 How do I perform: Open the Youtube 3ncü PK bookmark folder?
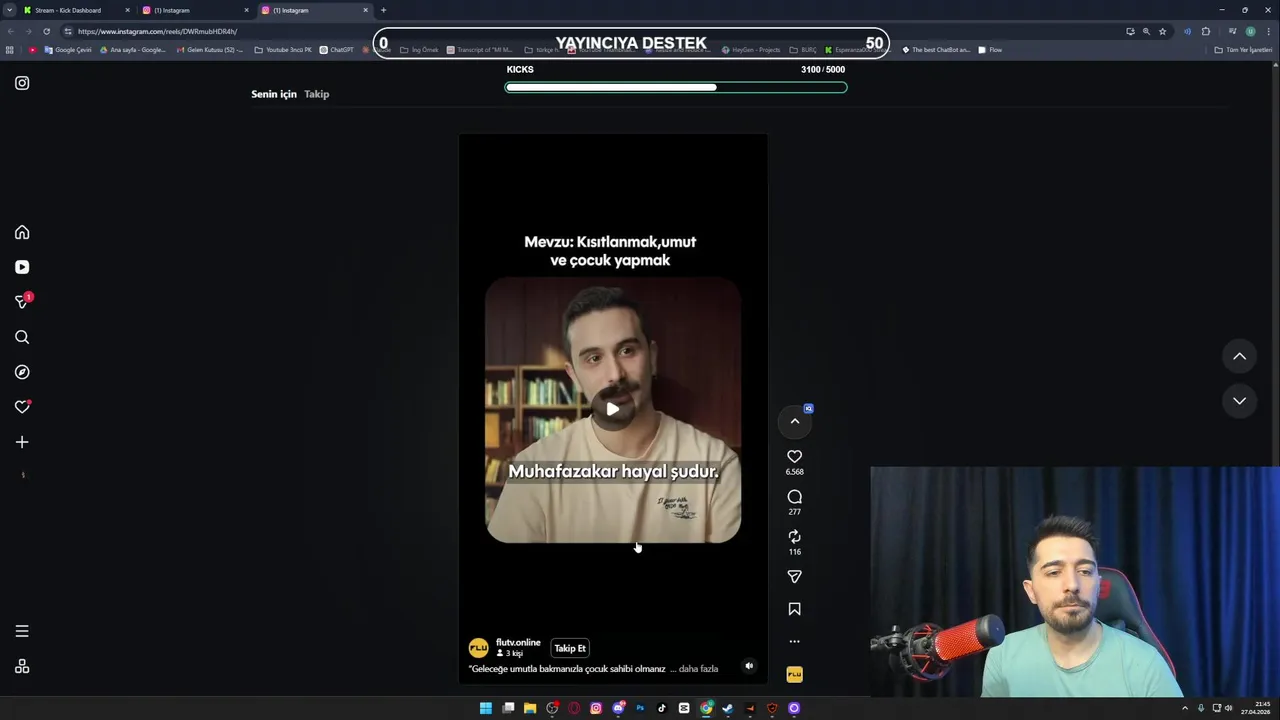[283, 50]
